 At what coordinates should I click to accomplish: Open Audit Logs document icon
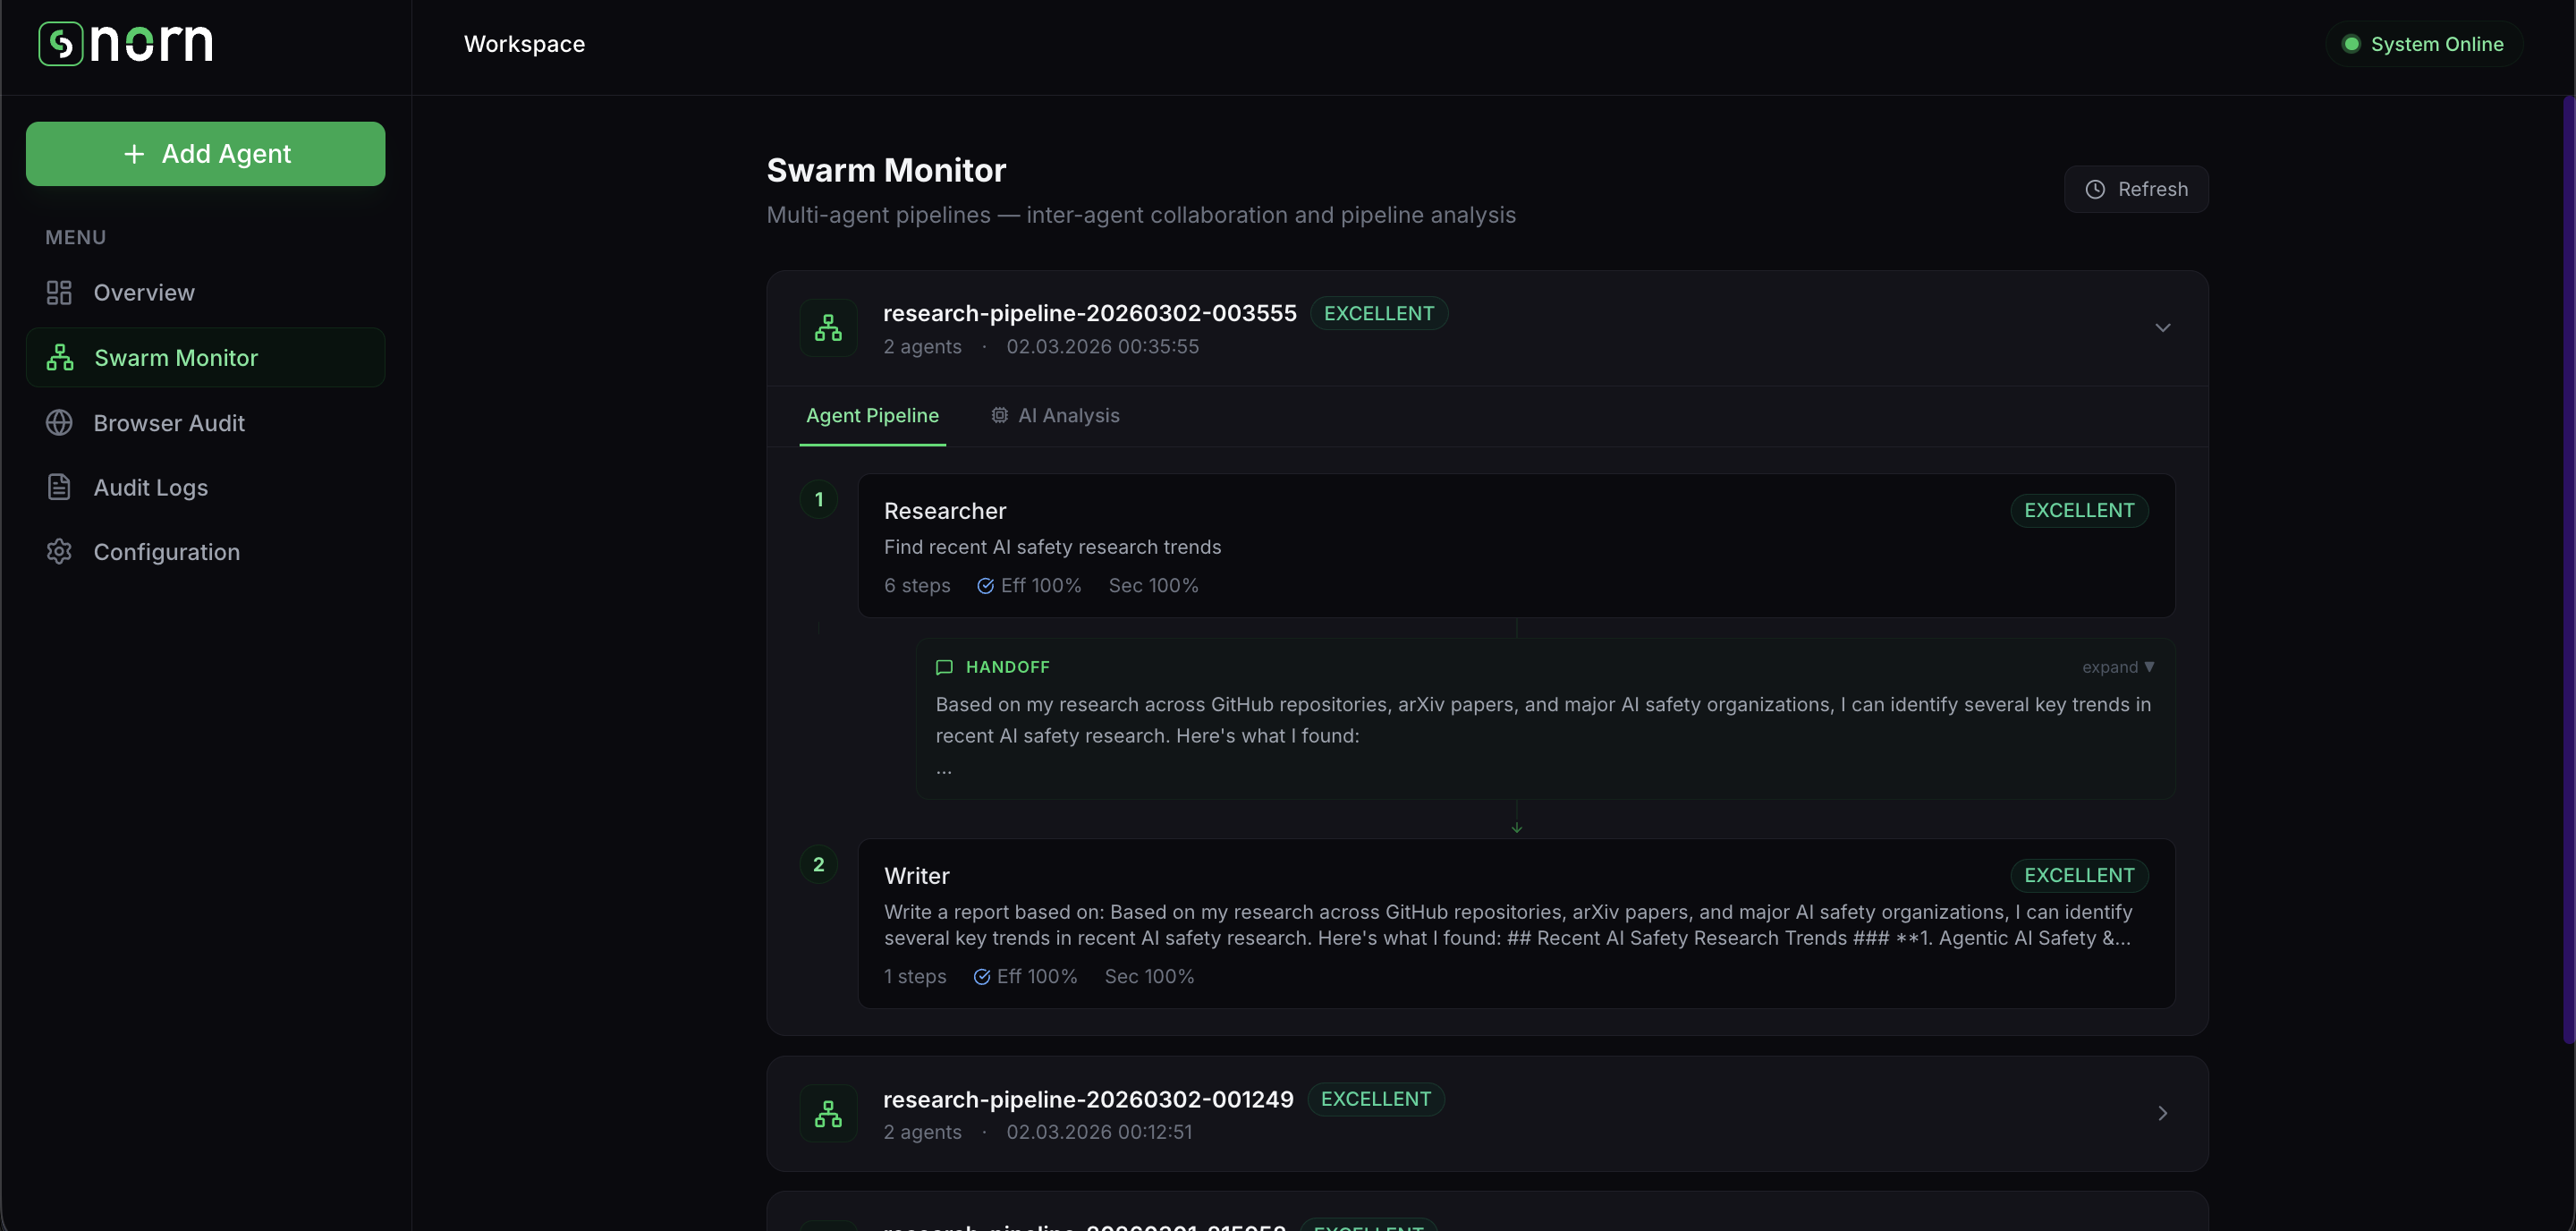click(x=59, y=487)
